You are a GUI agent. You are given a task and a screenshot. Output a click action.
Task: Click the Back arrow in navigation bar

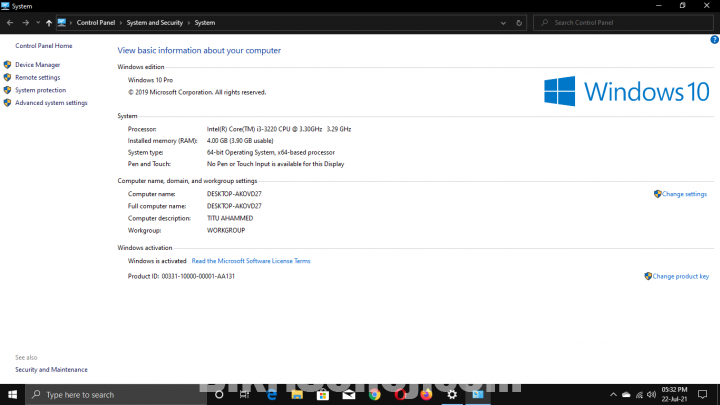[x=10, y=22]
